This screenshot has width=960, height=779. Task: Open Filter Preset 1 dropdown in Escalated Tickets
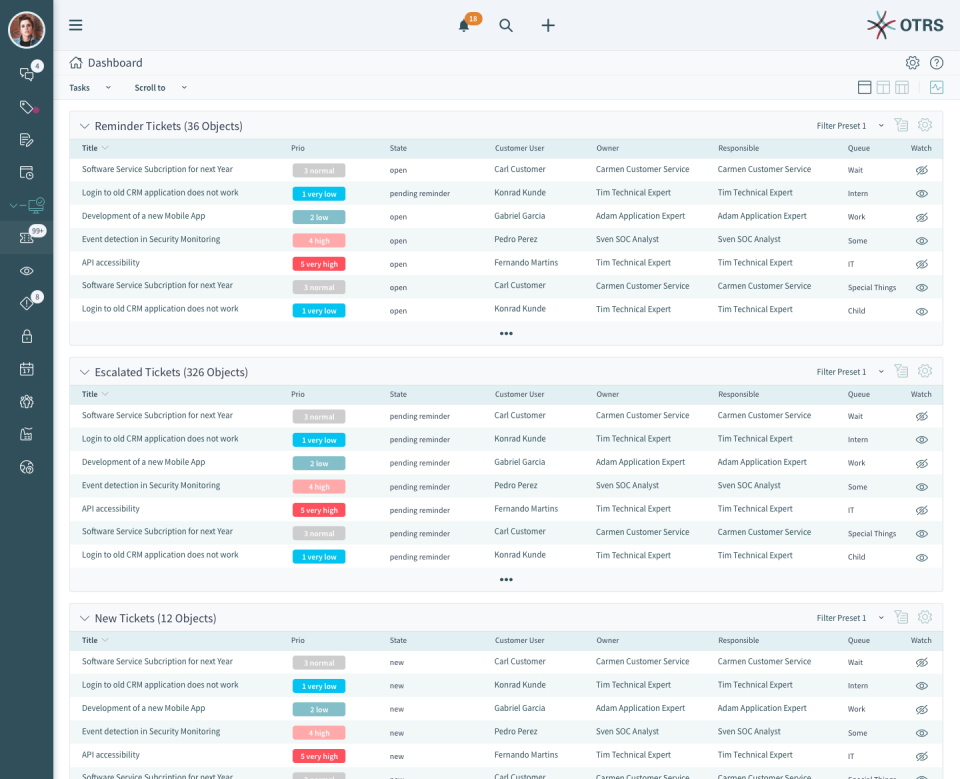point(848,372)
